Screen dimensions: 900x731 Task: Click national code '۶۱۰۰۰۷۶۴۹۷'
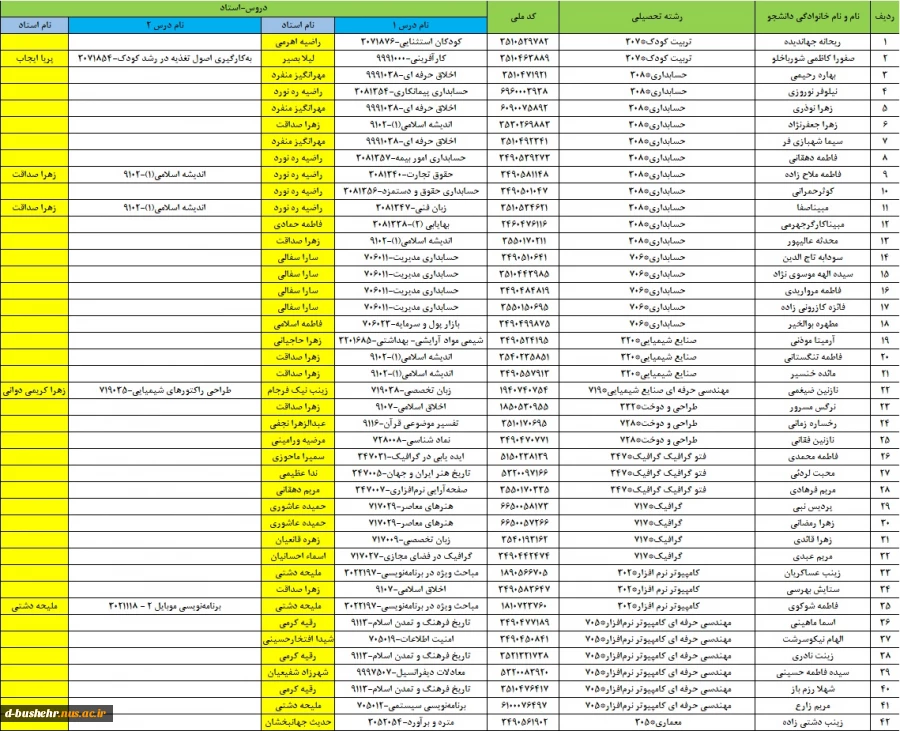click(523, 706)
